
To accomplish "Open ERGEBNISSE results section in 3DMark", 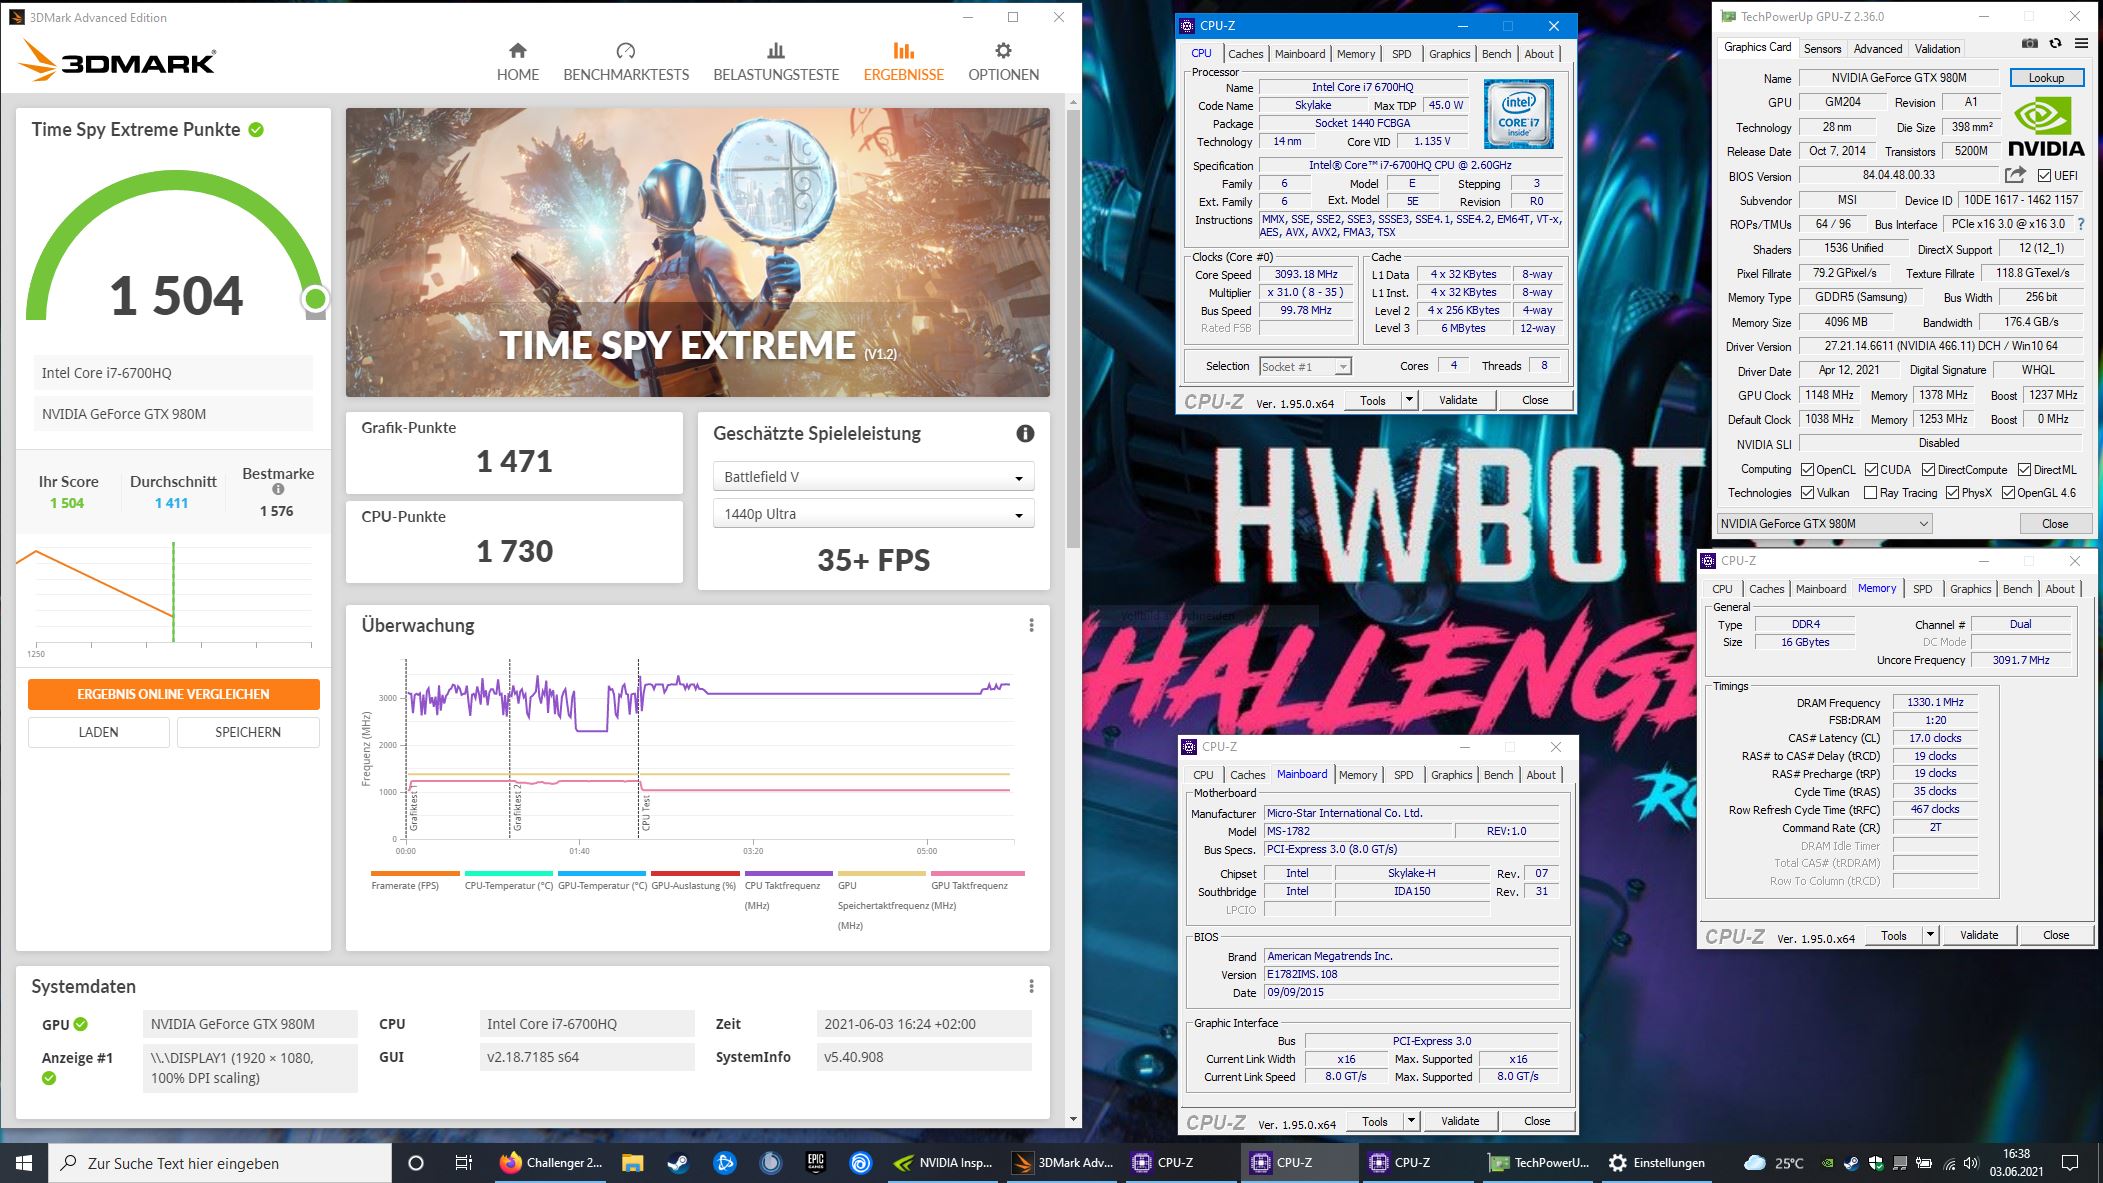I will click(903, 62).
